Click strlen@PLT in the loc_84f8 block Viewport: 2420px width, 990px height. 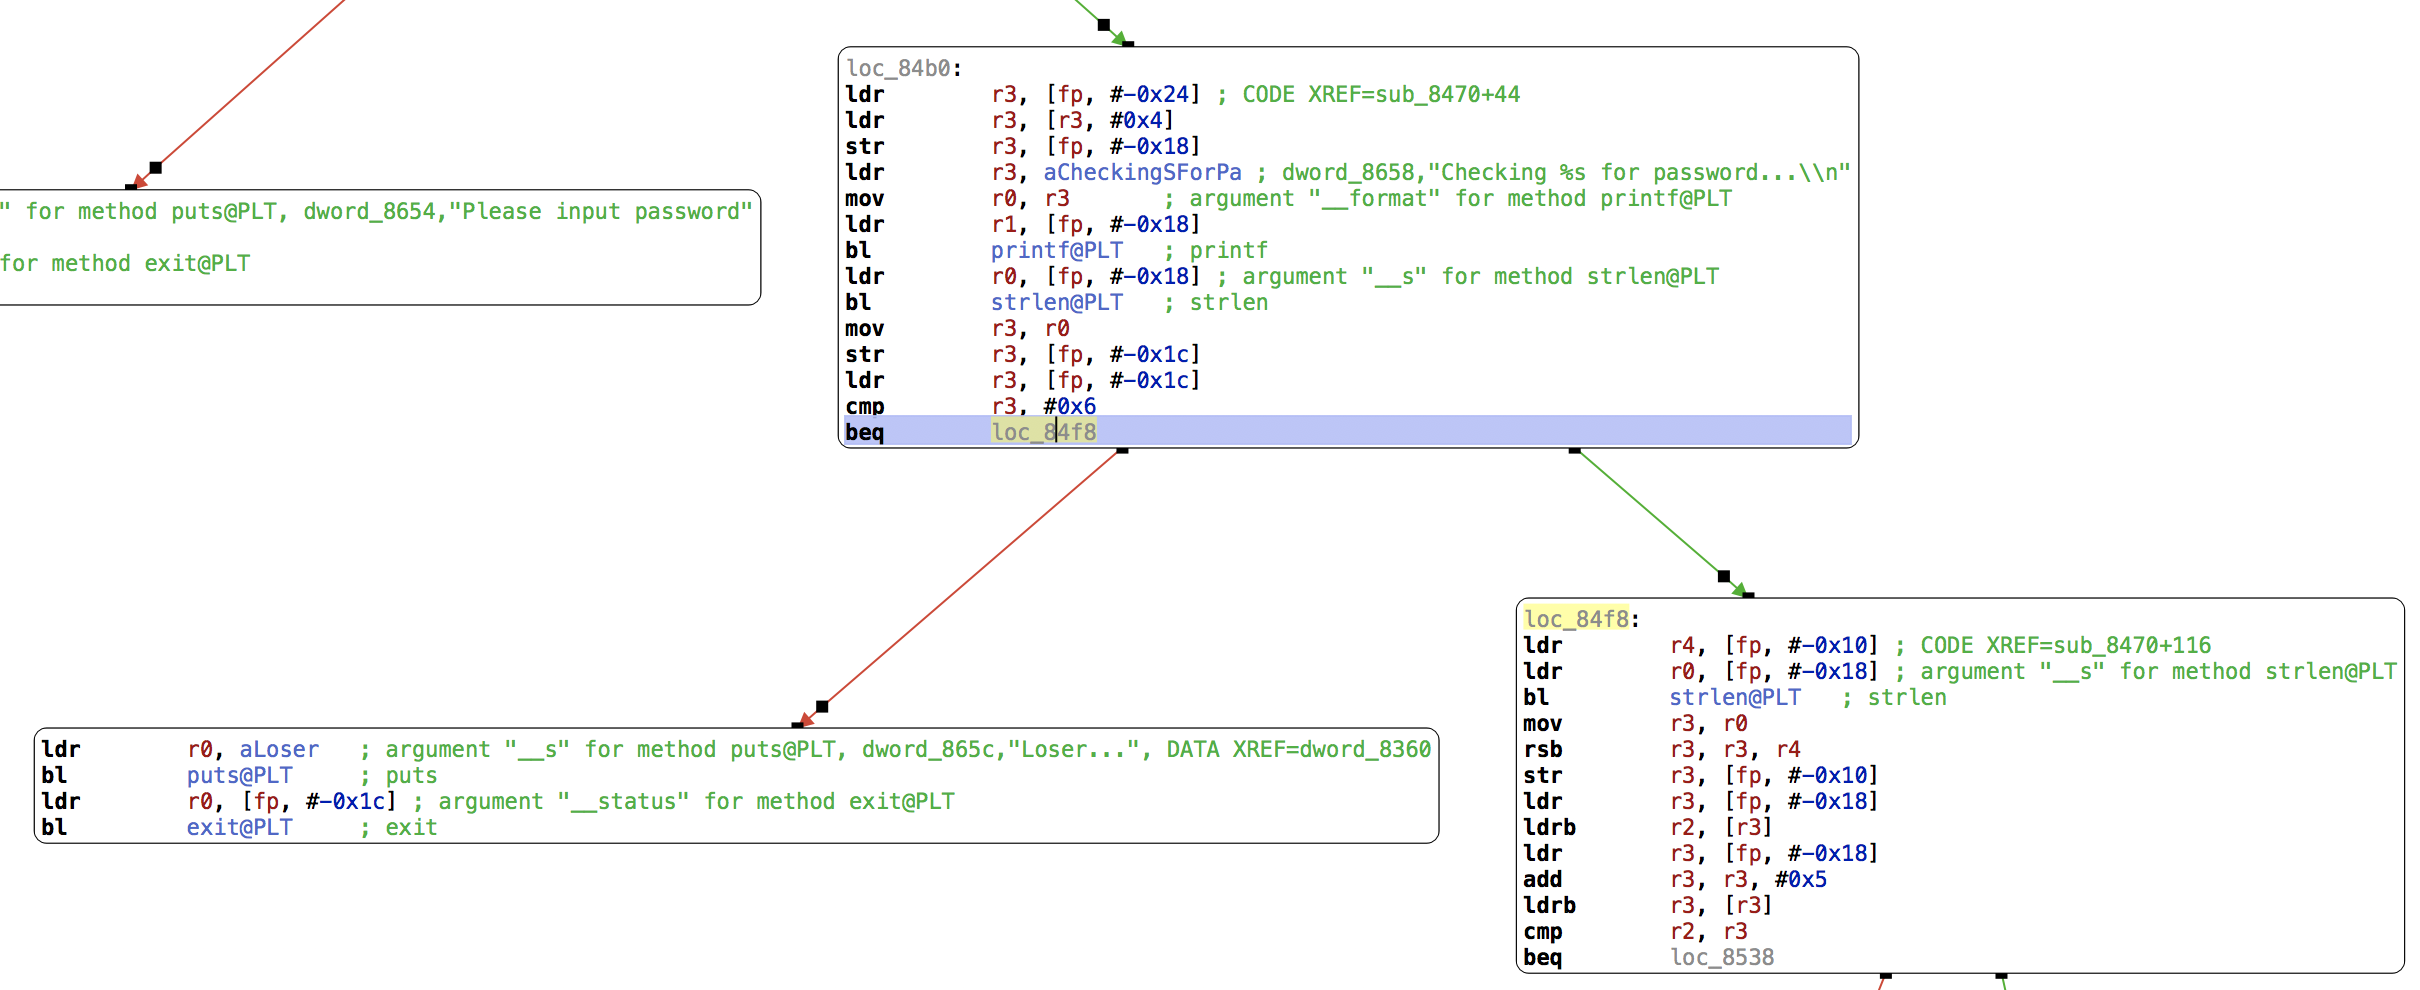tap(1734, 697)
